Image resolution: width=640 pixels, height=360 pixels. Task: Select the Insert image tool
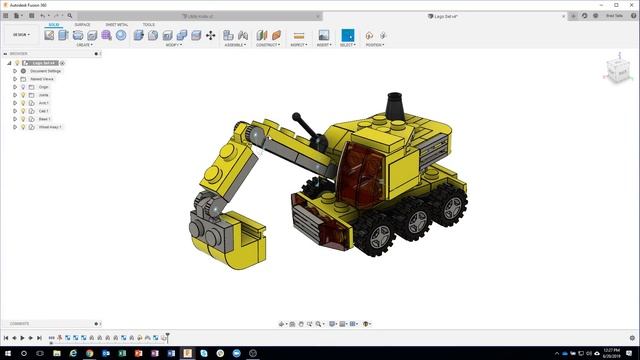tap(324, 35)
